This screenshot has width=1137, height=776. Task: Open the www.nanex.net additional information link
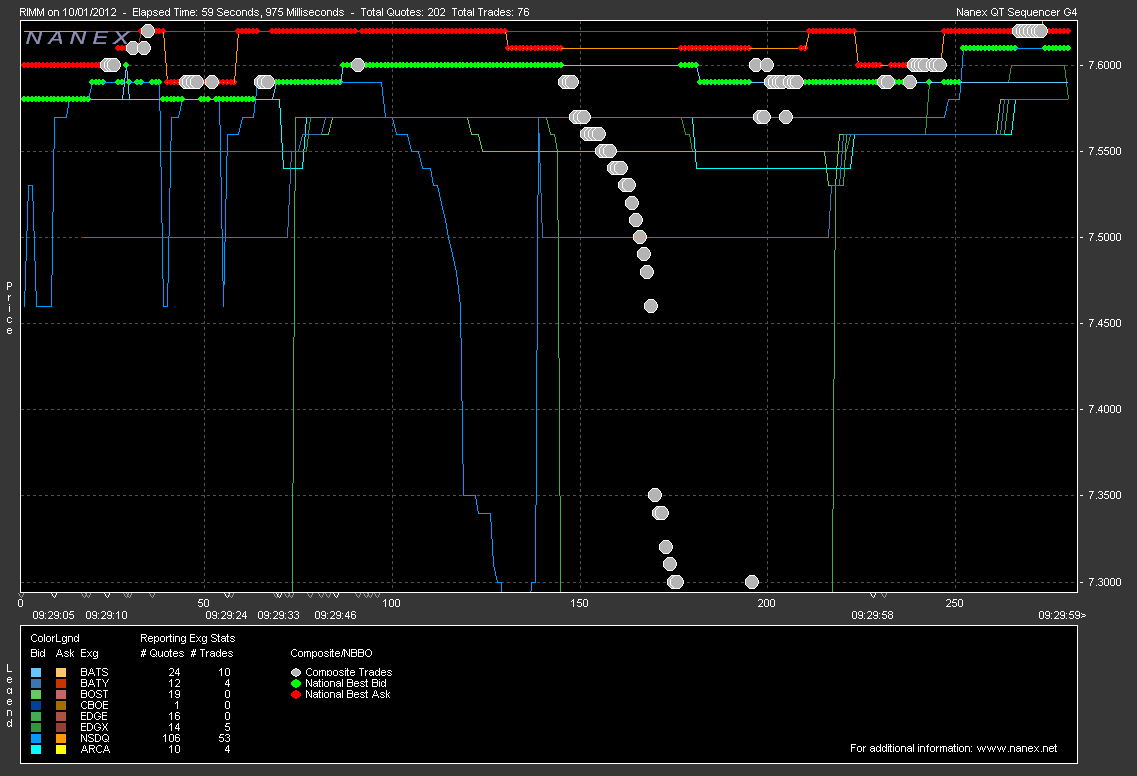click(x=1017, y=748)
